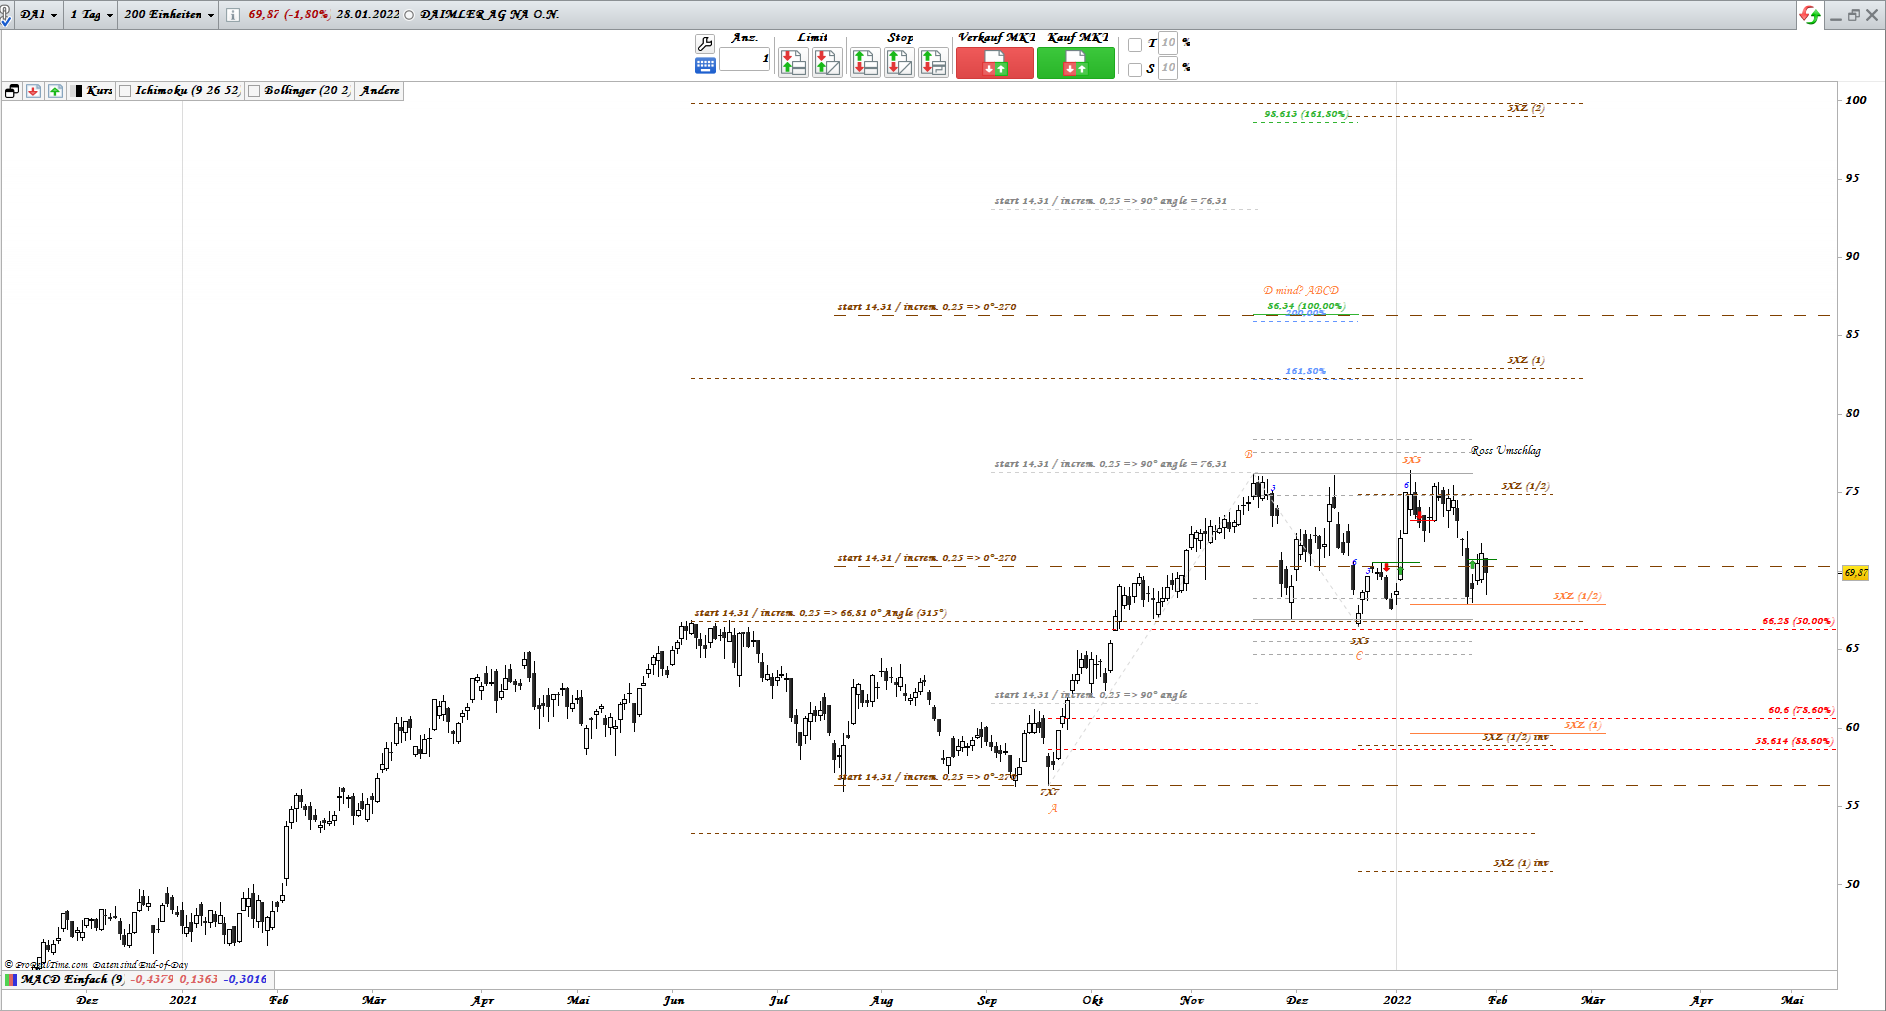Click the '3XZ (1/2) inv' annotation

(1515, 737)
